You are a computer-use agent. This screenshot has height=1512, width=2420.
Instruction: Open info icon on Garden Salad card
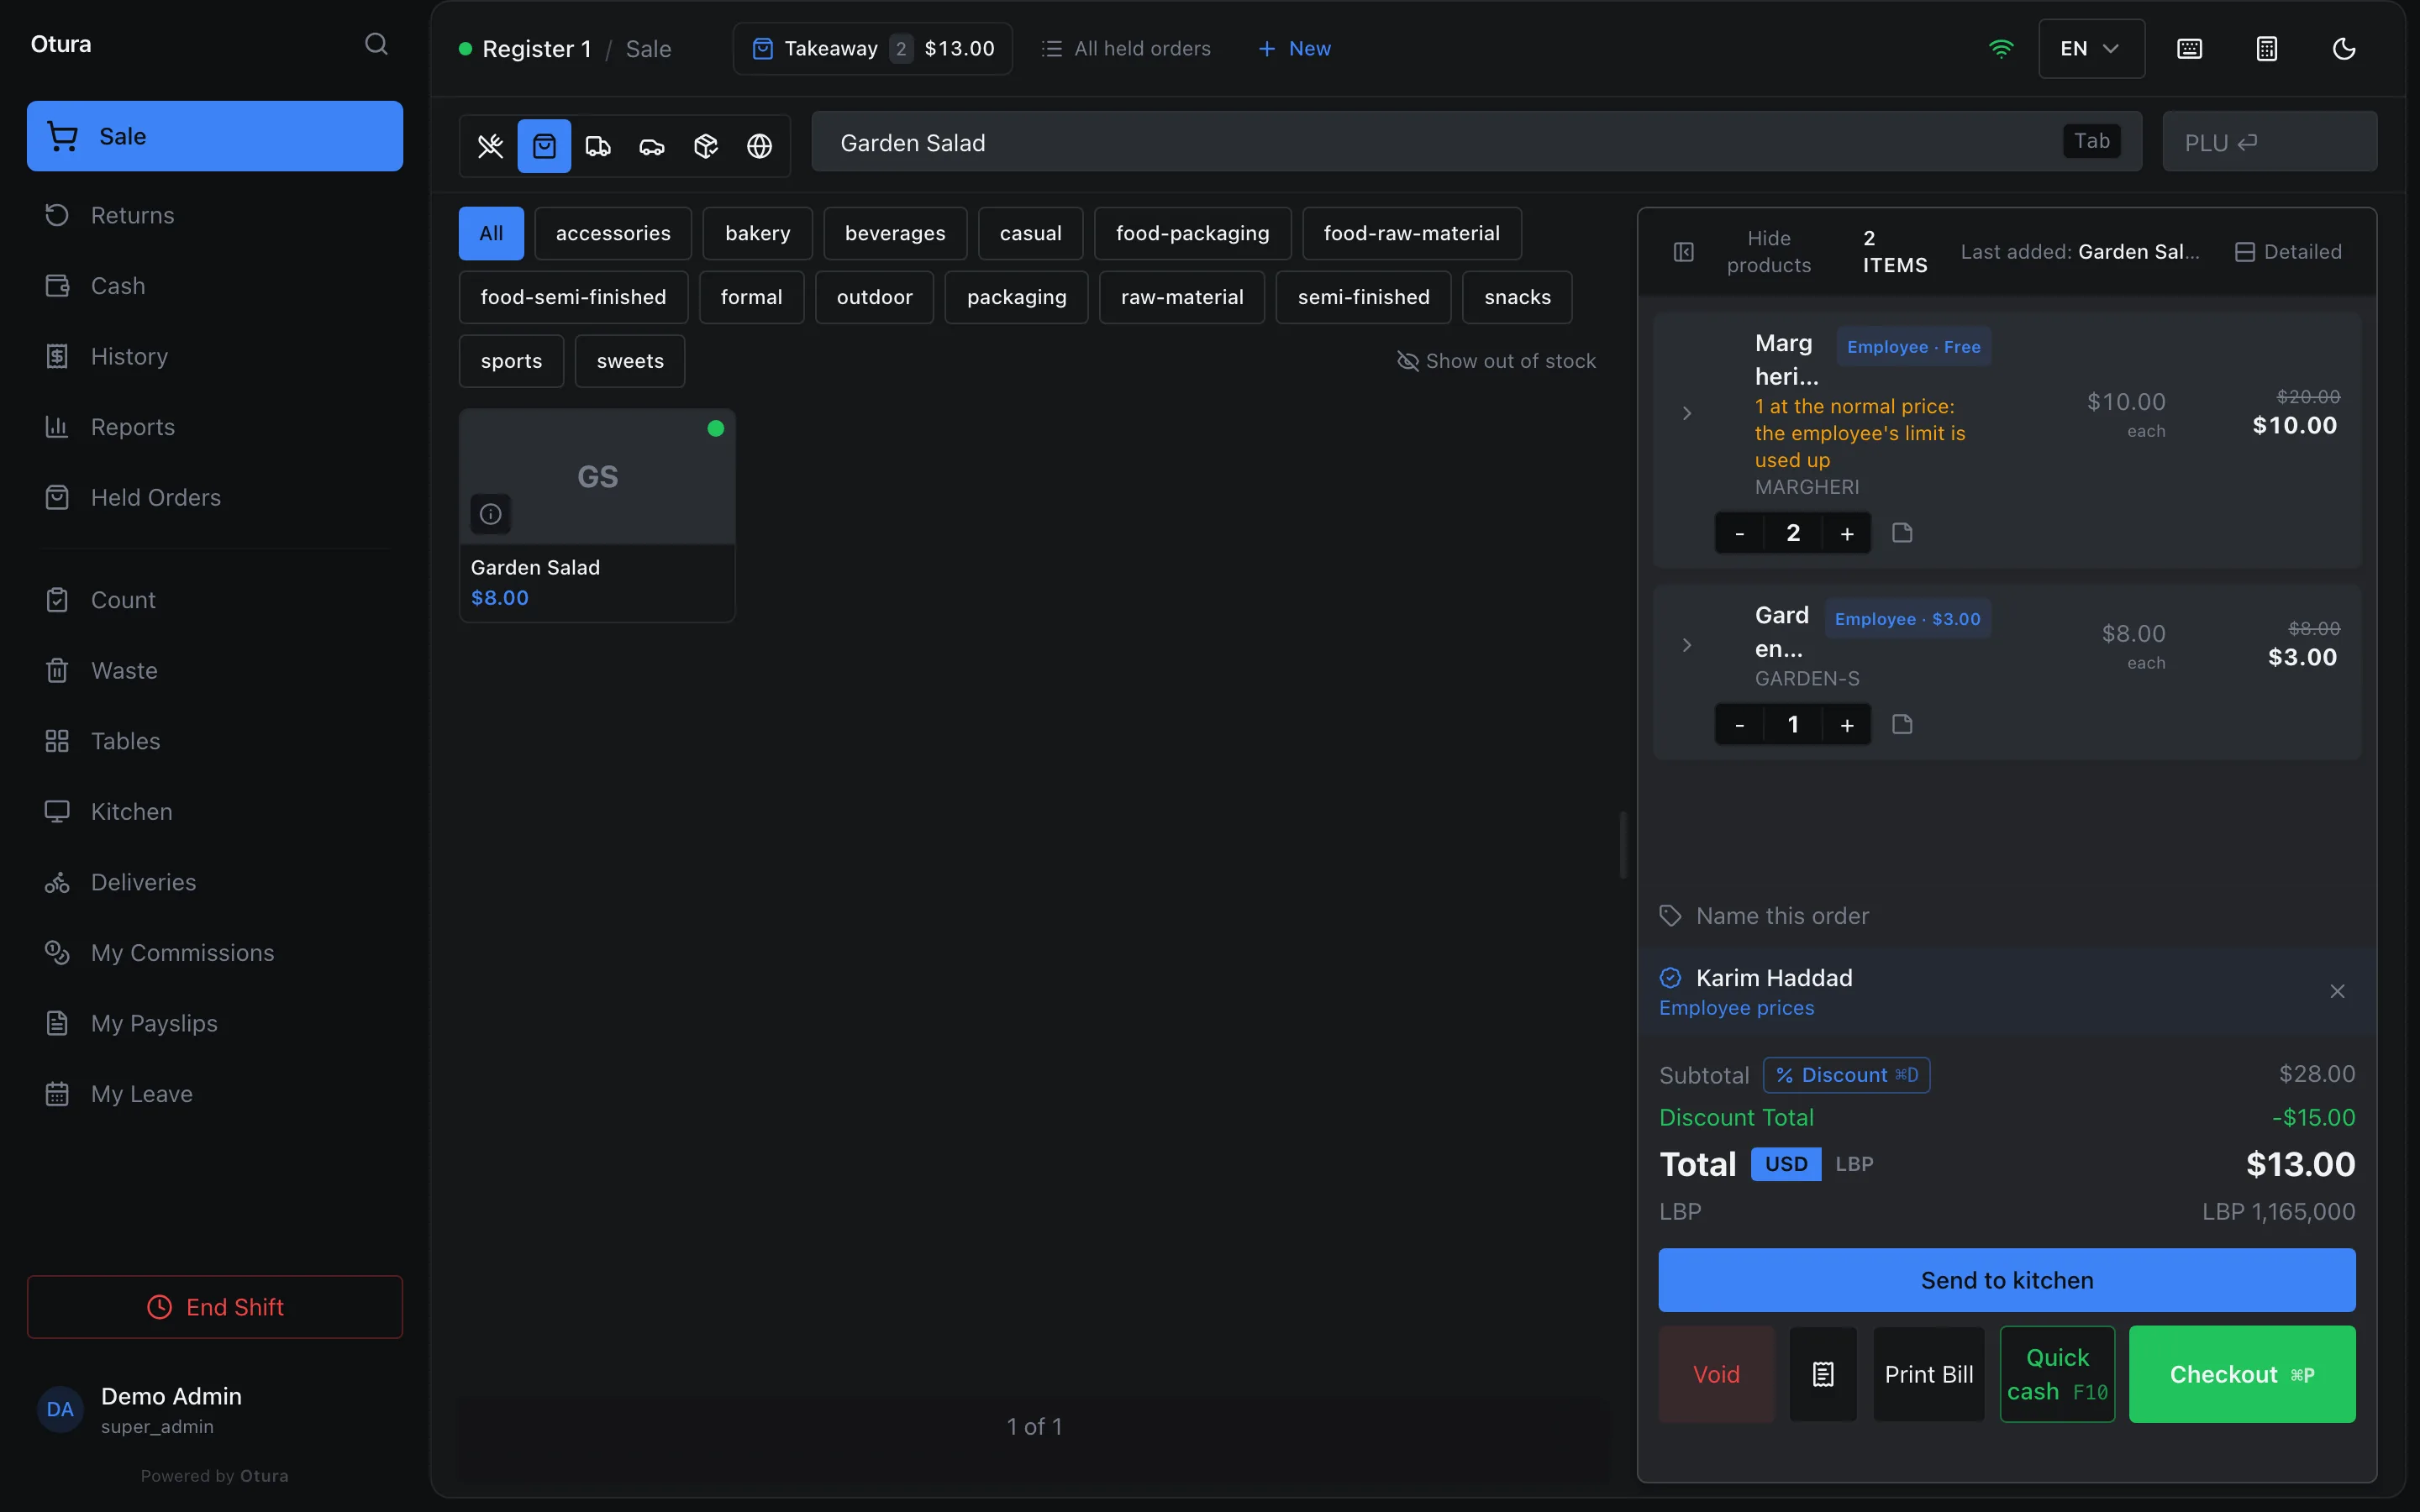point(490,514)
